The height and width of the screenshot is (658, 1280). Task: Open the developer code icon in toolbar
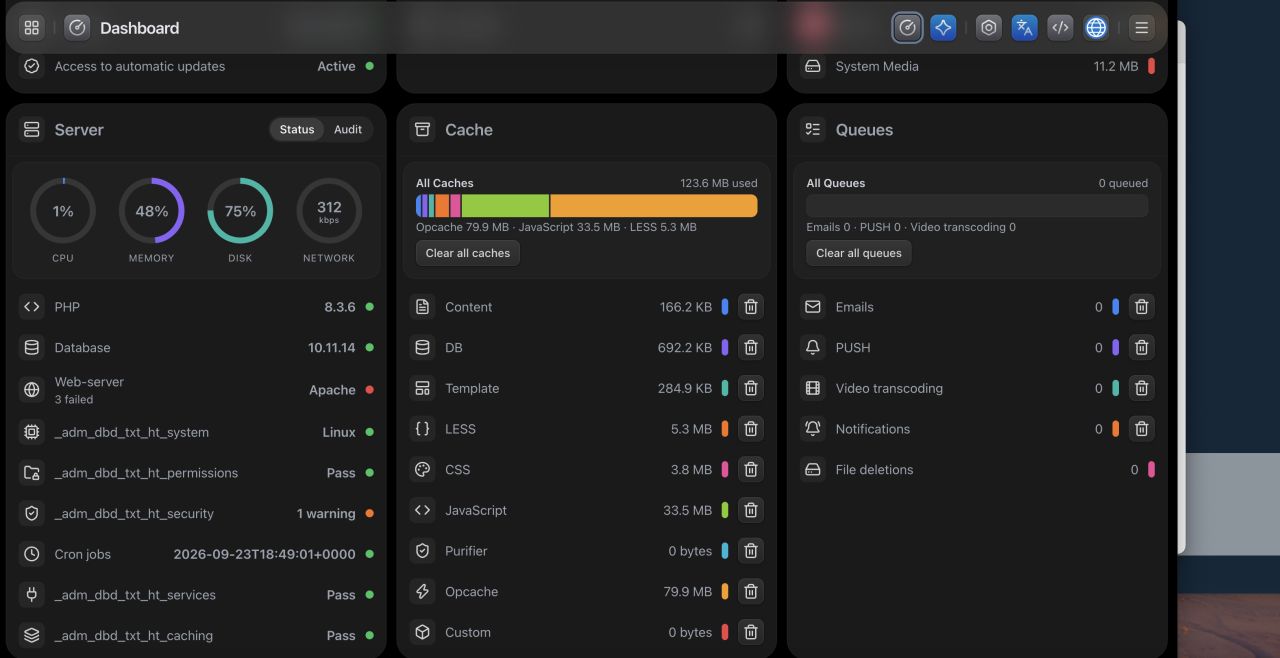[x=1060, y=28]
